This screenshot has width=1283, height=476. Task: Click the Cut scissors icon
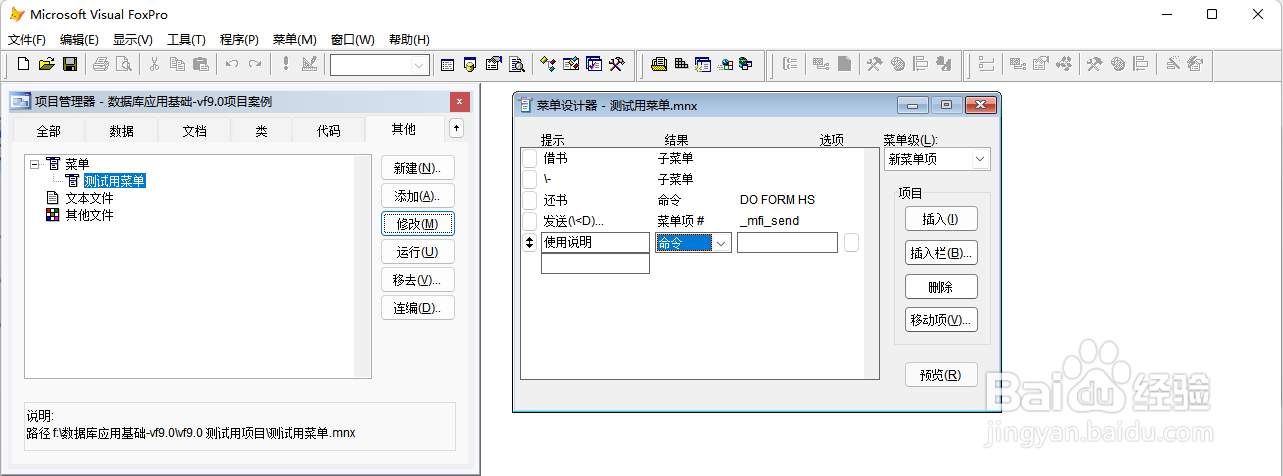154,64
